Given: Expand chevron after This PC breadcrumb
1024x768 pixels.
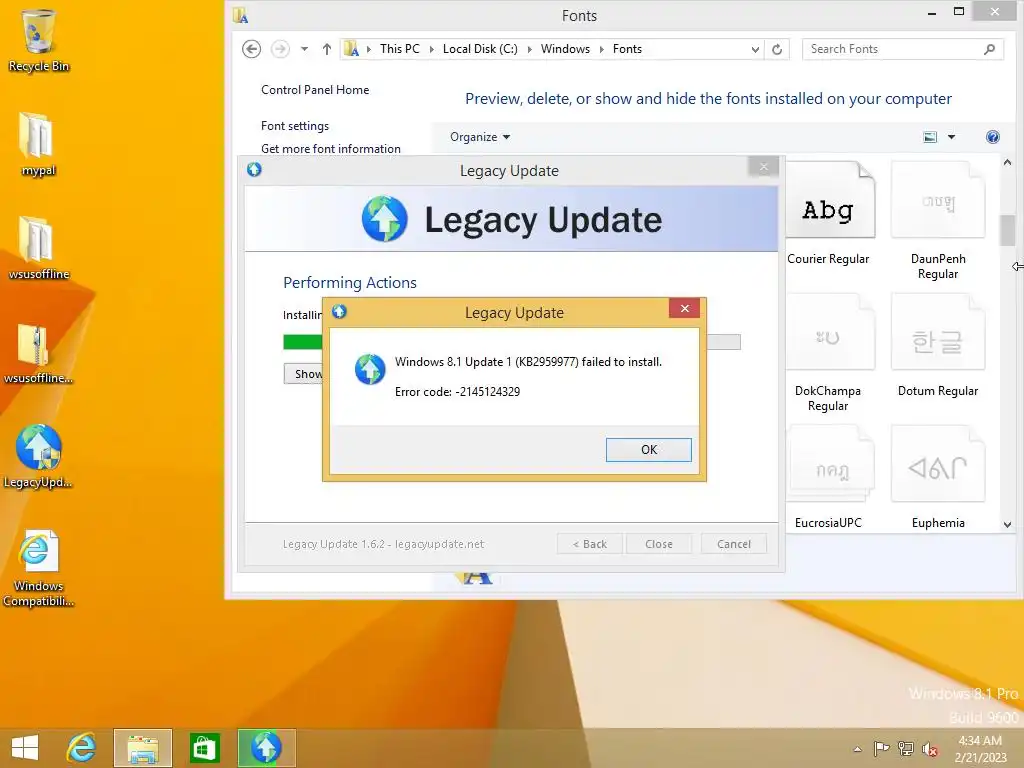Looking at the screenshot, I should [432, 49].
